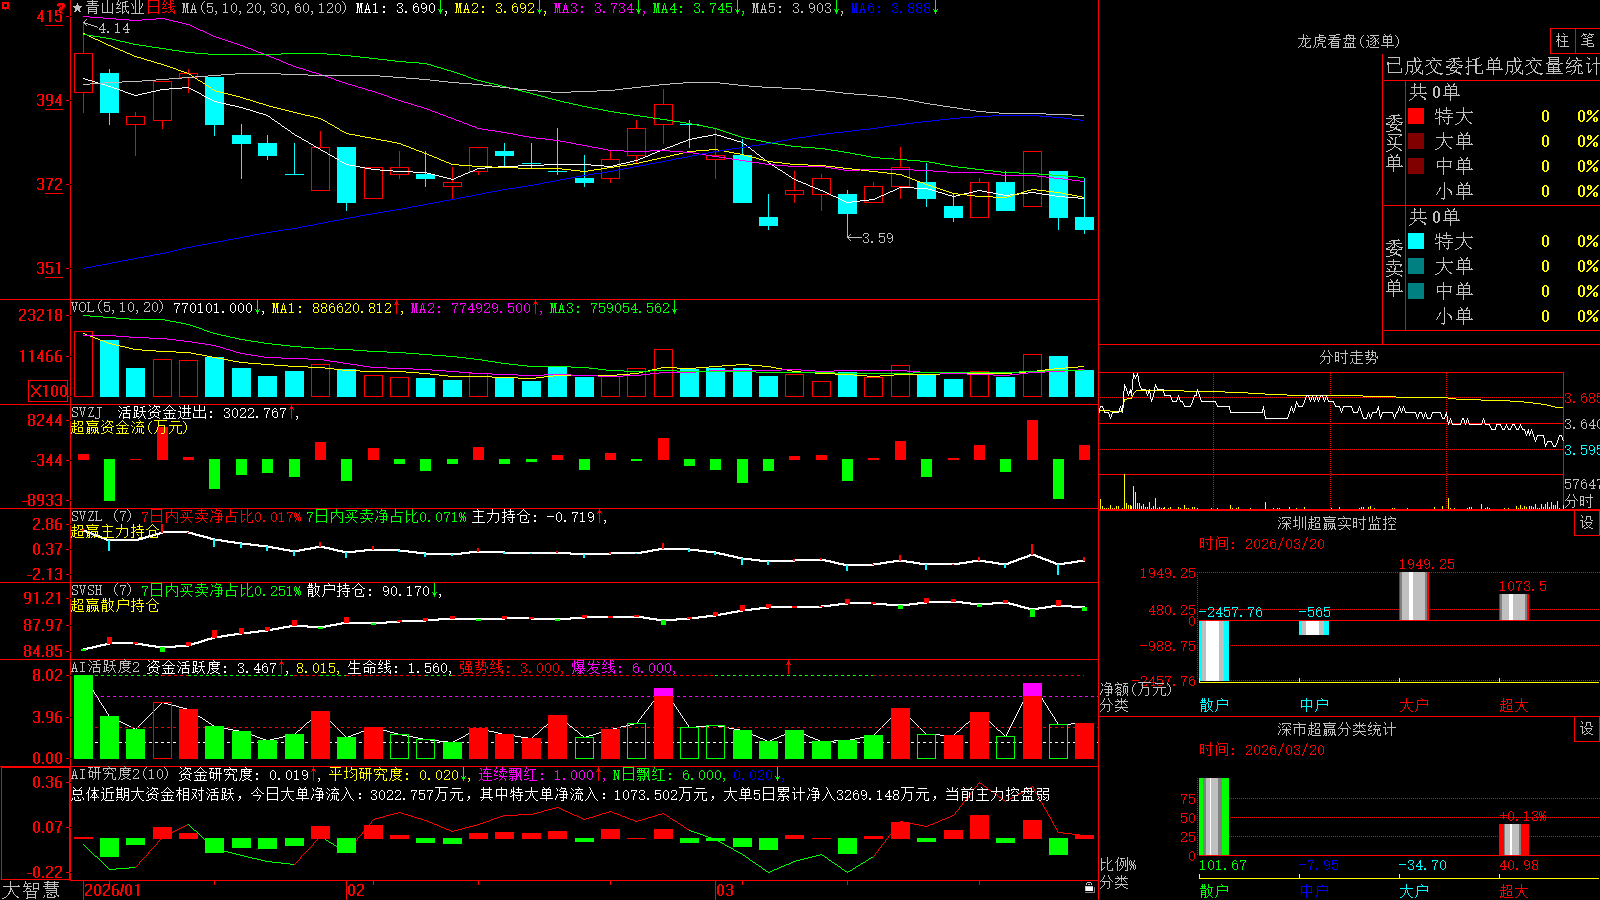1600x900 pixels.
Task: Click the 1073.5 bar for 超大
Action: [1514, 607]
